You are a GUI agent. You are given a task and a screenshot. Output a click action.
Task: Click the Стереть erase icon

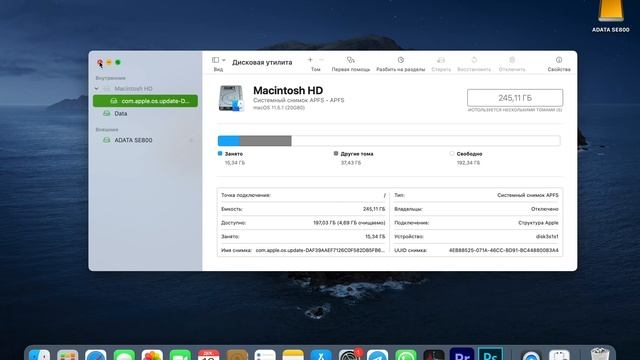441,60
